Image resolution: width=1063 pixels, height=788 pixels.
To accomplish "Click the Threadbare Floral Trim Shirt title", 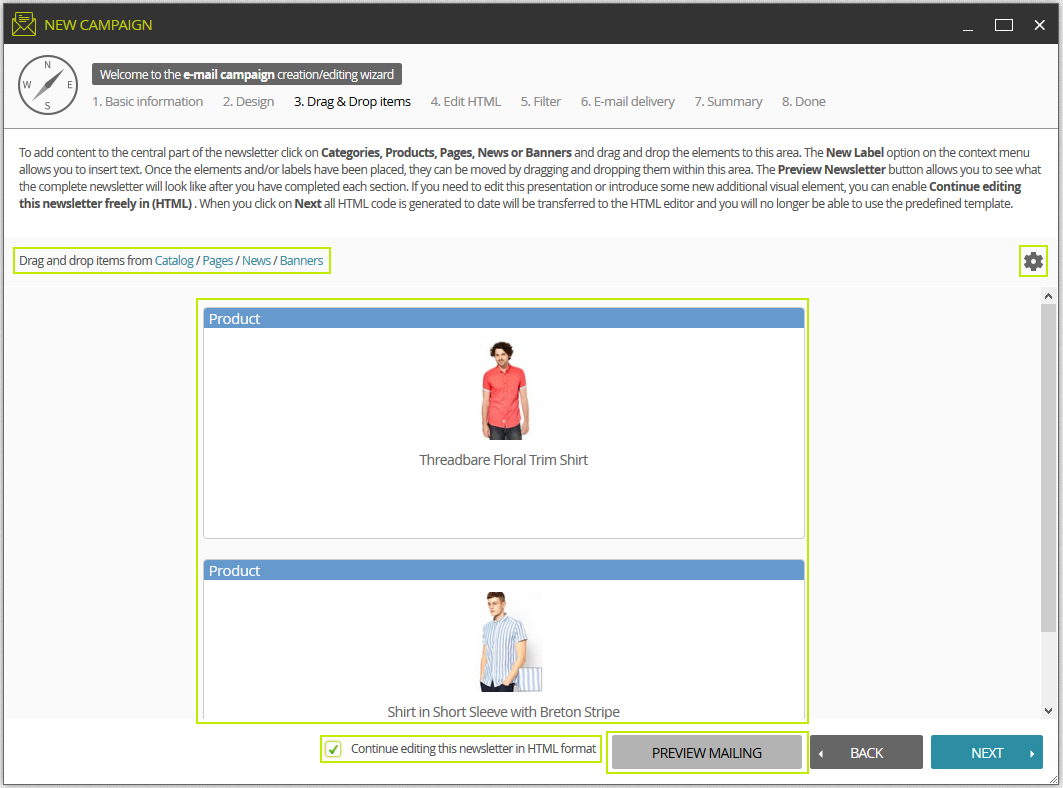I will pyautogui.click(x=504, y=460).
